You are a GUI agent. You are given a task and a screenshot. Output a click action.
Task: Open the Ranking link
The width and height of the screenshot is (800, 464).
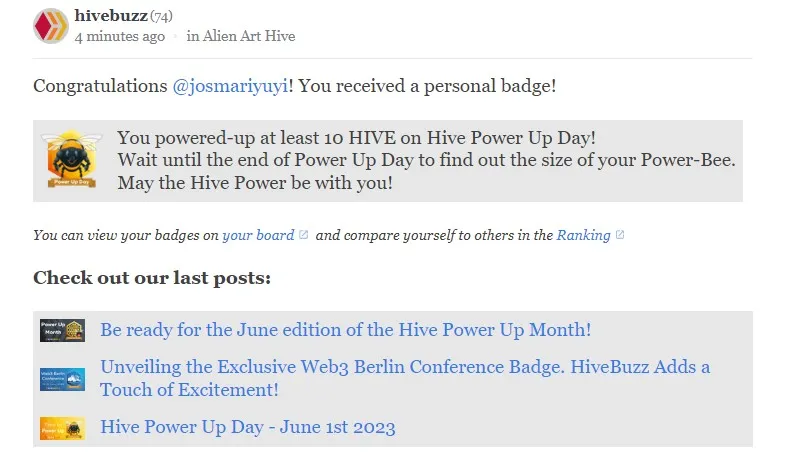[583, 236]
